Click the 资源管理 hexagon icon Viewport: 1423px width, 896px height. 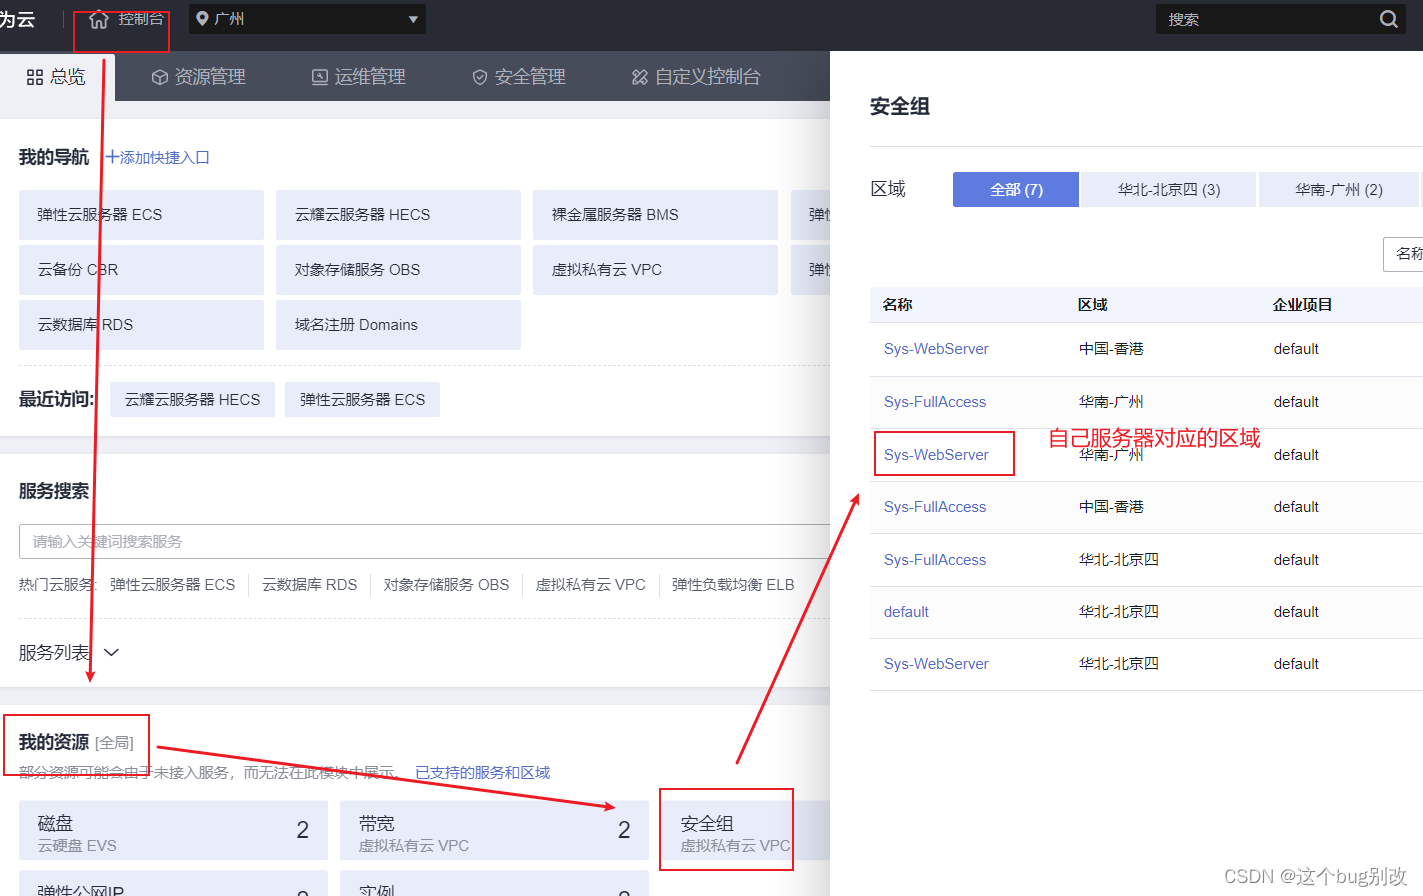pos(159,76)
